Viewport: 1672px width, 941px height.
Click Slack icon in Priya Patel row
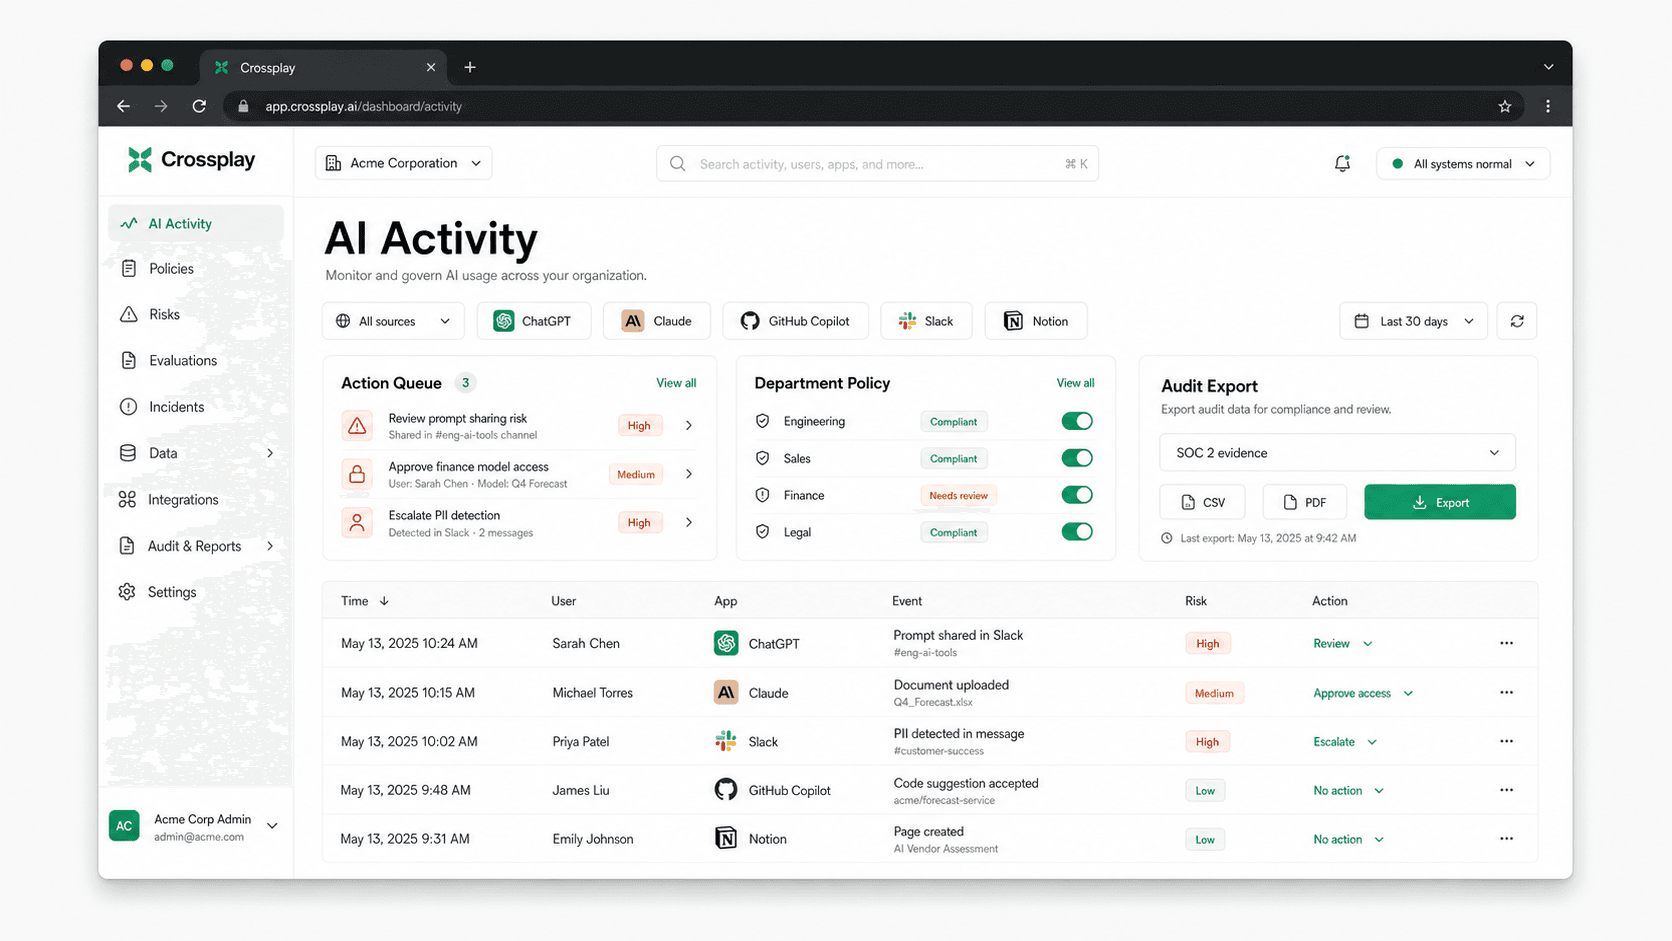tap(726, 741)
